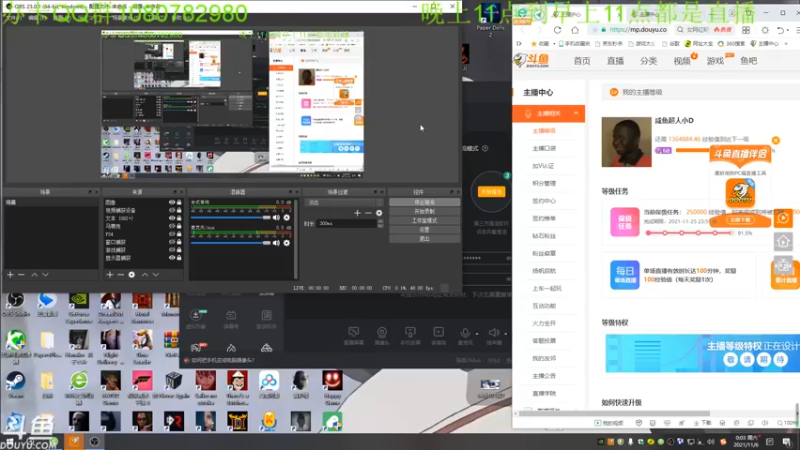Add a new scene with plus icon
The height and width of the screenshot is (450, 800).
(x=10, y=274)
